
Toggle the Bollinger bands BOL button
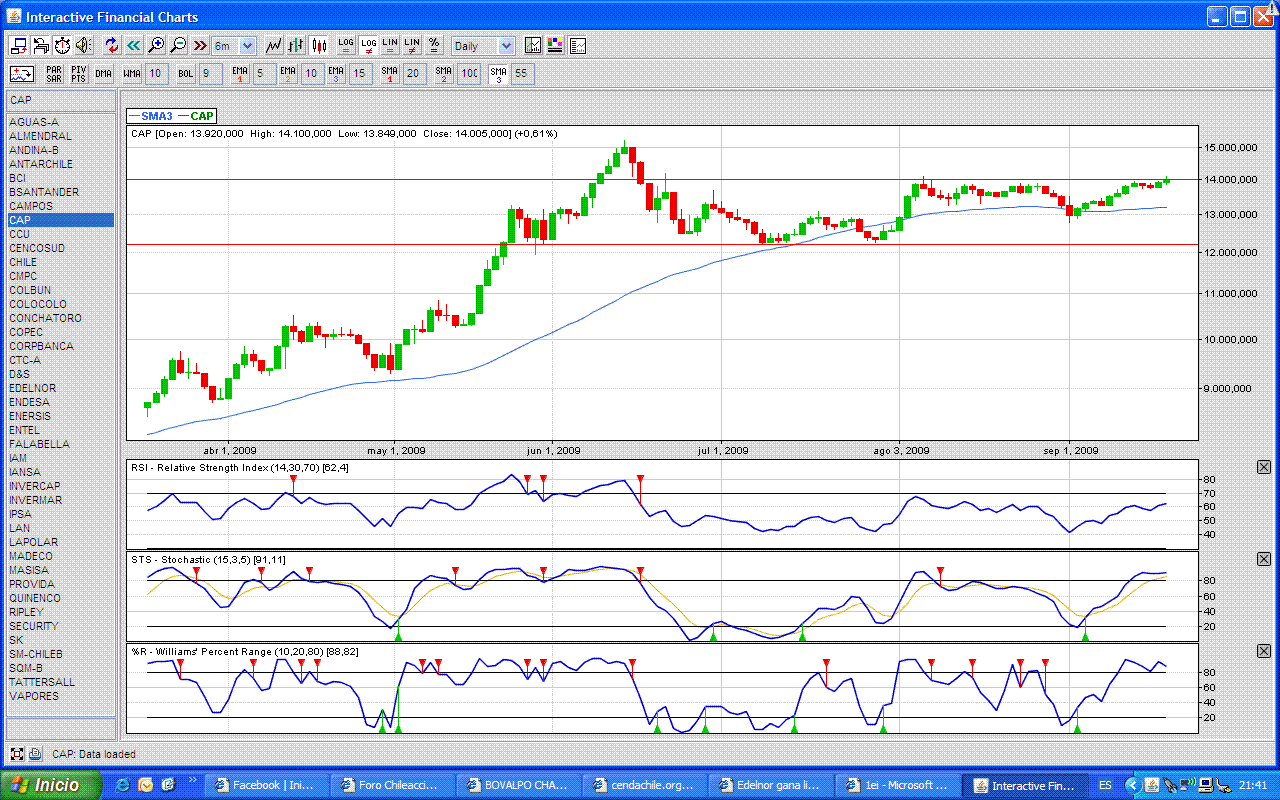[186, 74]
